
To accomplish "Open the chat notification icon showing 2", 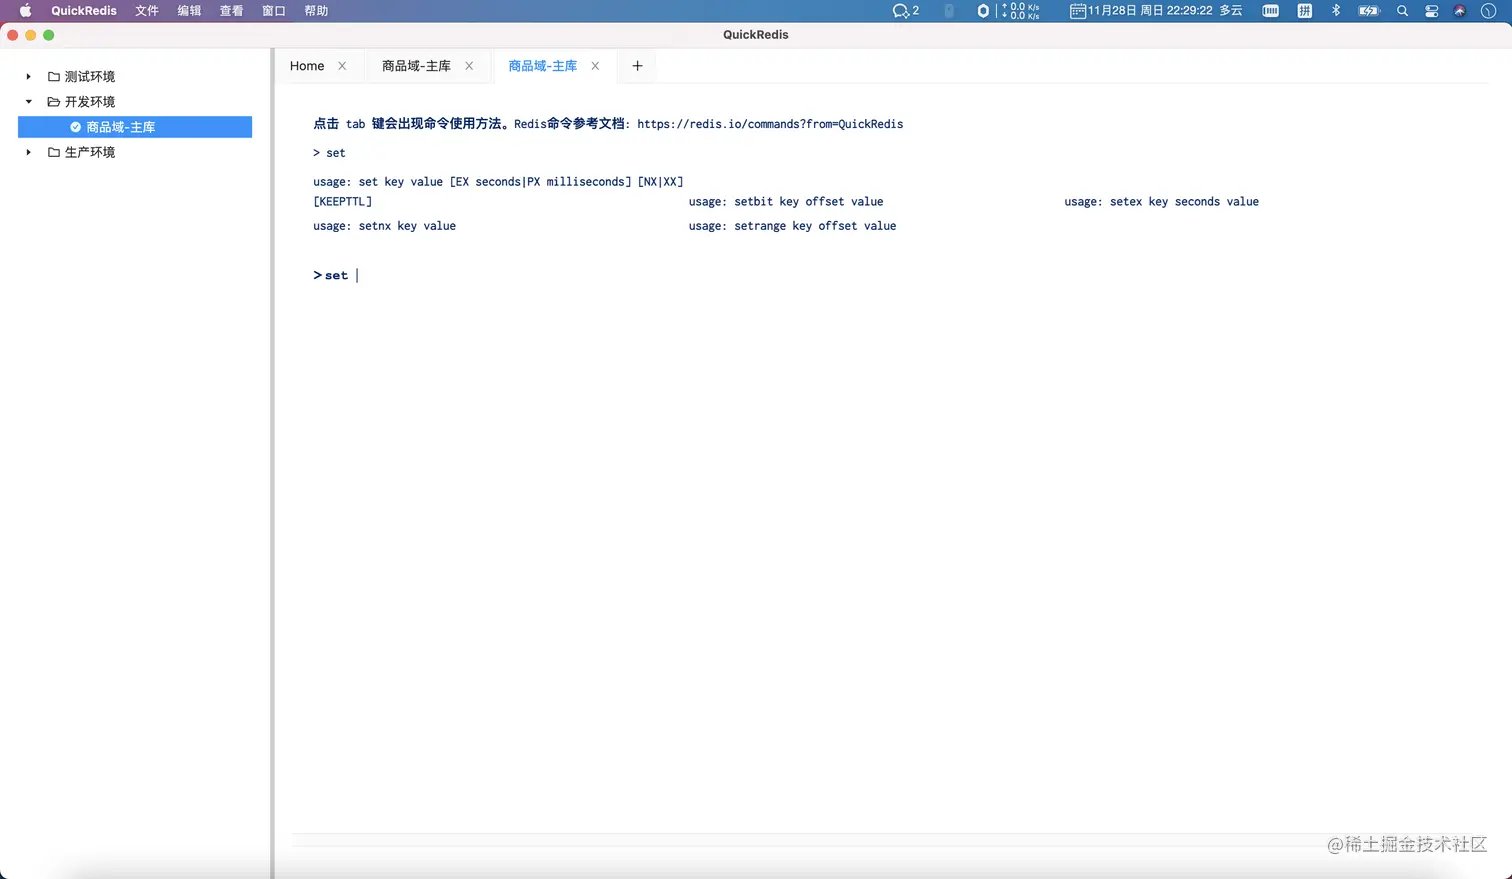I will (905, 11).
